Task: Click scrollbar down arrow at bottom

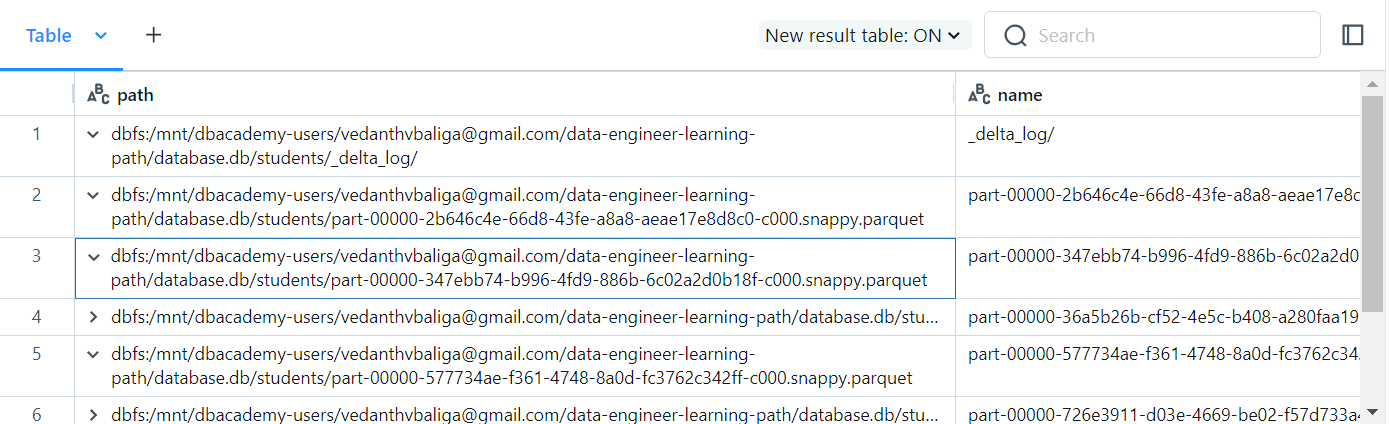Action: pos(1373,411)
